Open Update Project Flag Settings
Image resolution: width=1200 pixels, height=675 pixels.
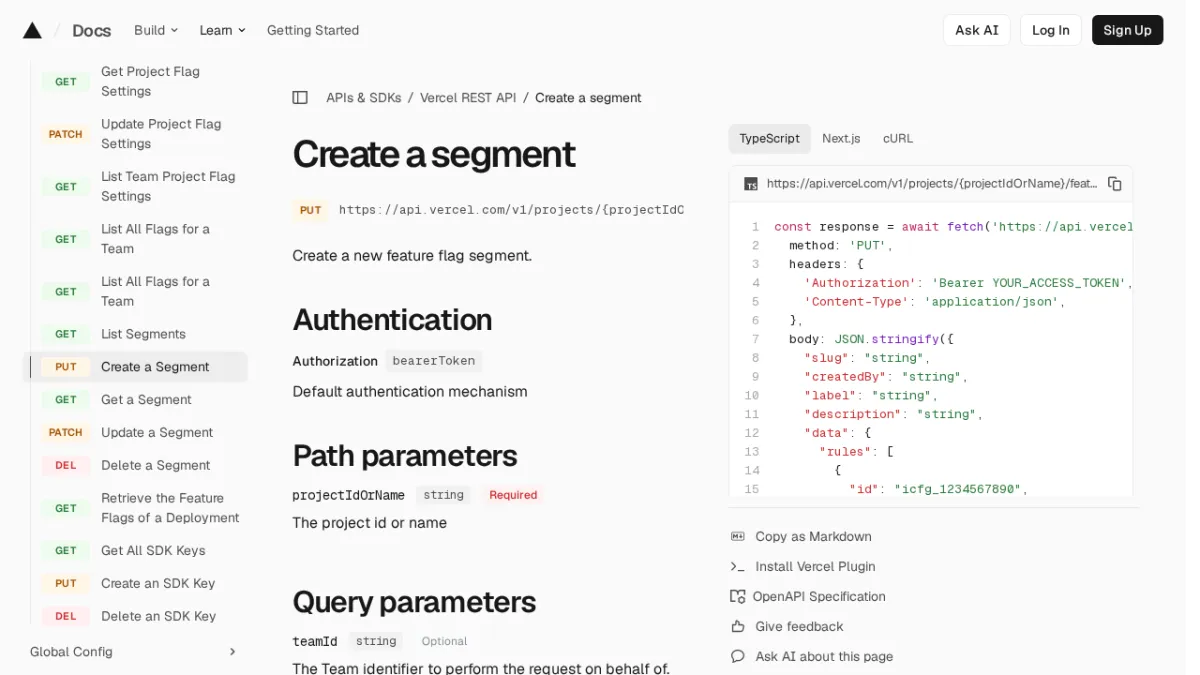[135, 134]
